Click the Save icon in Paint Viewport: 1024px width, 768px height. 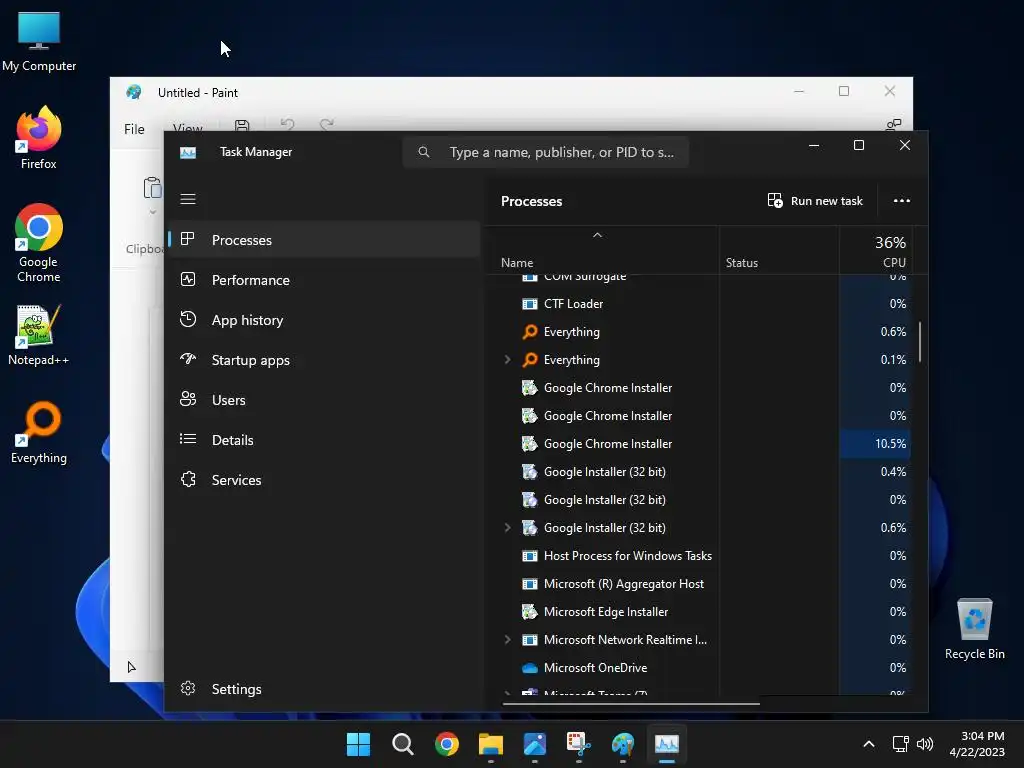click(242, 125)
